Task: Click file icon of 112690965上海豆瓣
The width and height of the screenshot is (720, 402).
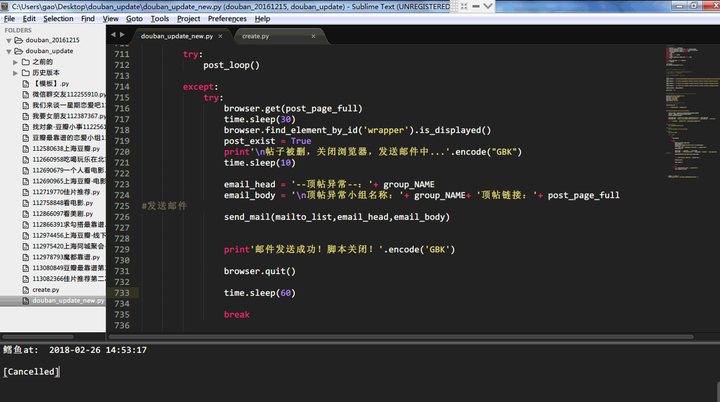Action: click(x=26, y=181)
